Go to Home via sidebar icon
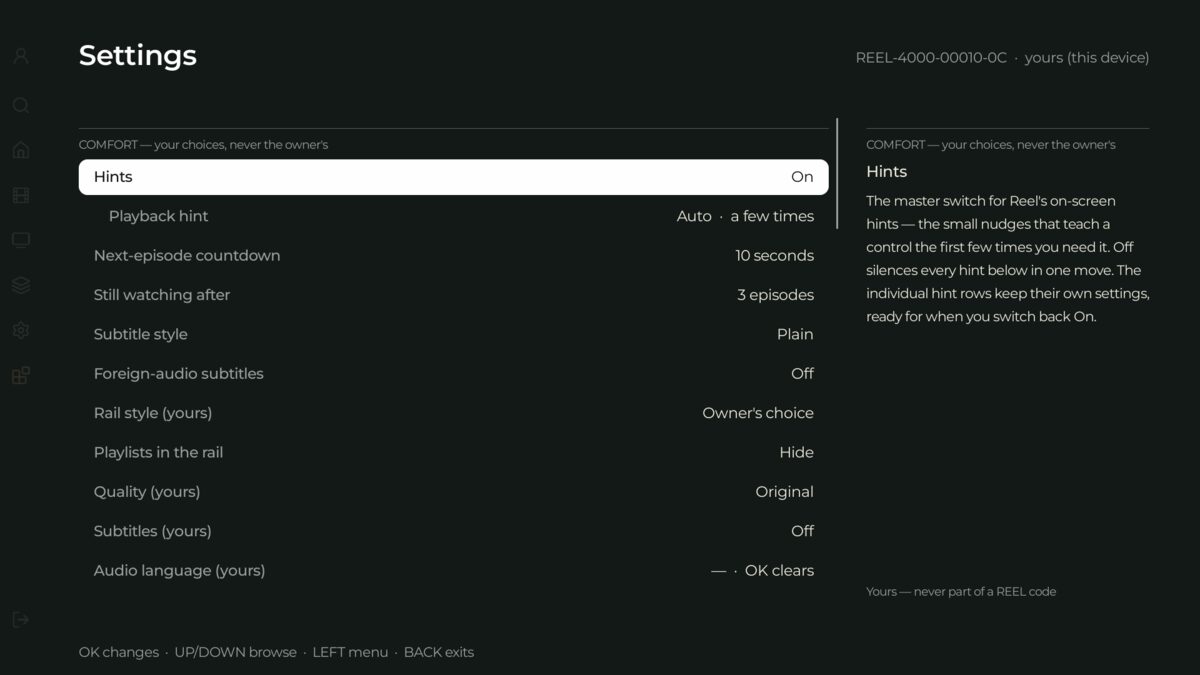Viewport: 1200px width, 675px height. click(21, 150)
